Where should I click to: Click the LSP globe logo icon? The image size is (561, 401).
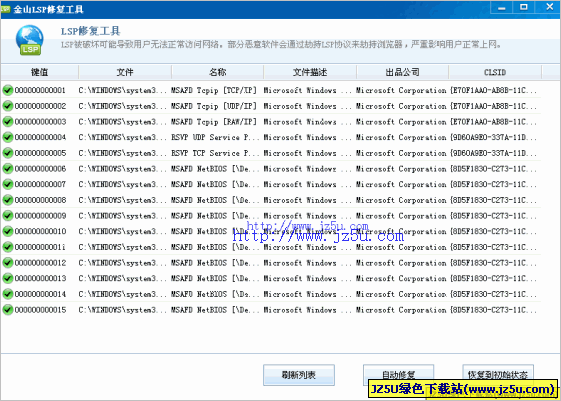click(x=29, y=40)
